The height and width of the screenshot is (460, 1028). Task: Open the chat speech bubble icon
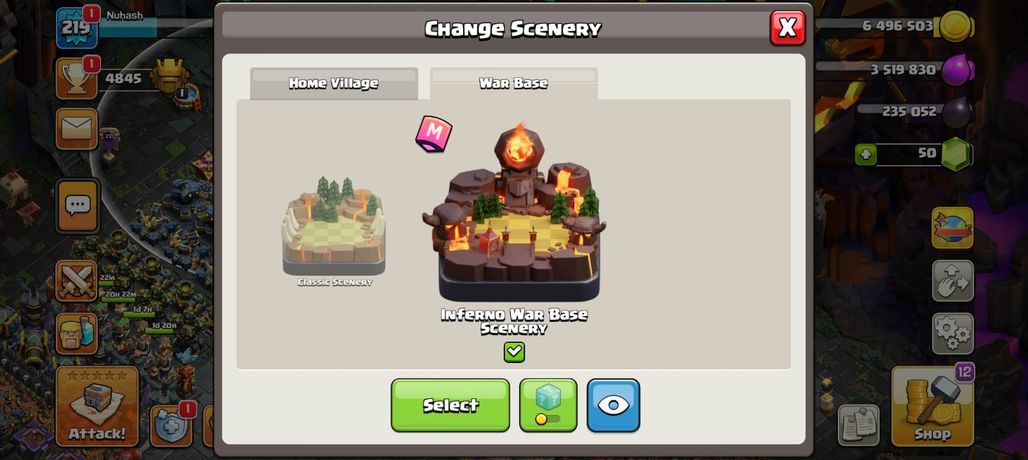click(x=77, y=206)
